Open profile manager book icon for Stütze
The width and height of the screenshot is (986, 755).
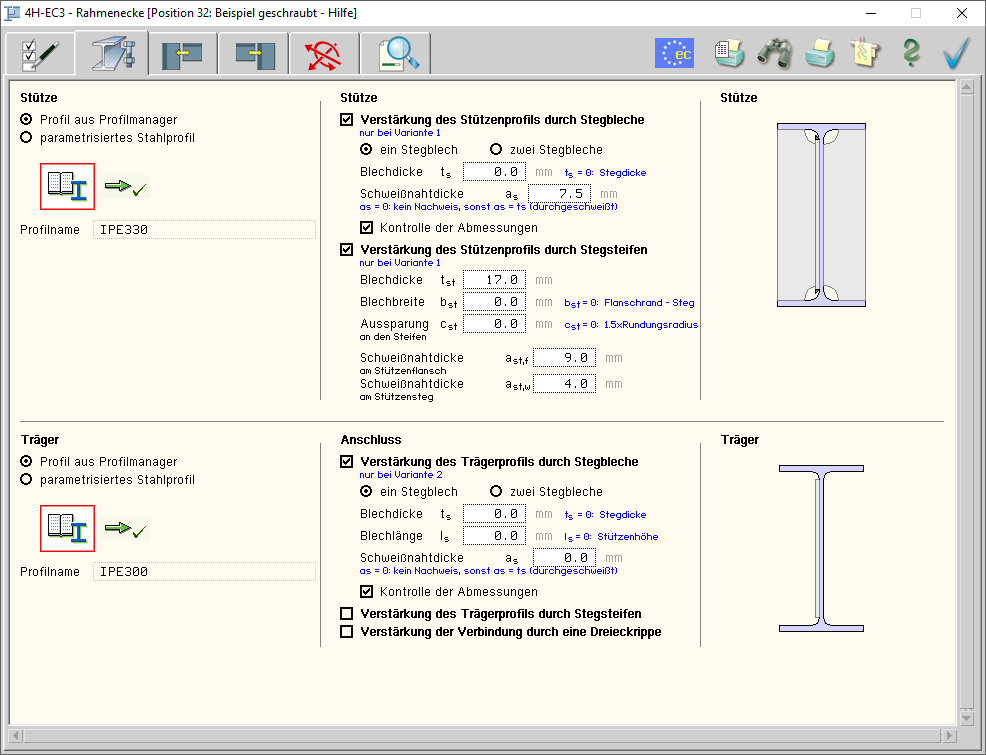(x=68, y=186)
